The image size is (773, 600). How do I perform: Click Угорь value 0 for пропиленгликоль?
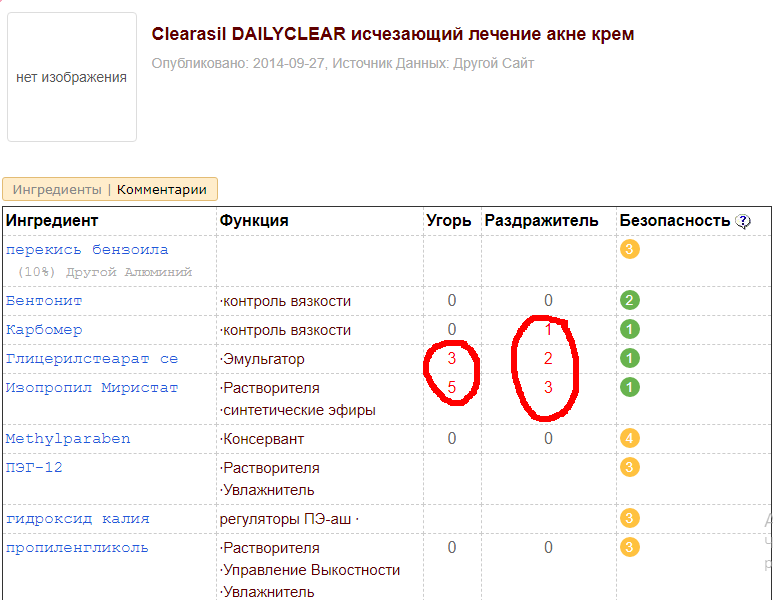tap(452, 547)
